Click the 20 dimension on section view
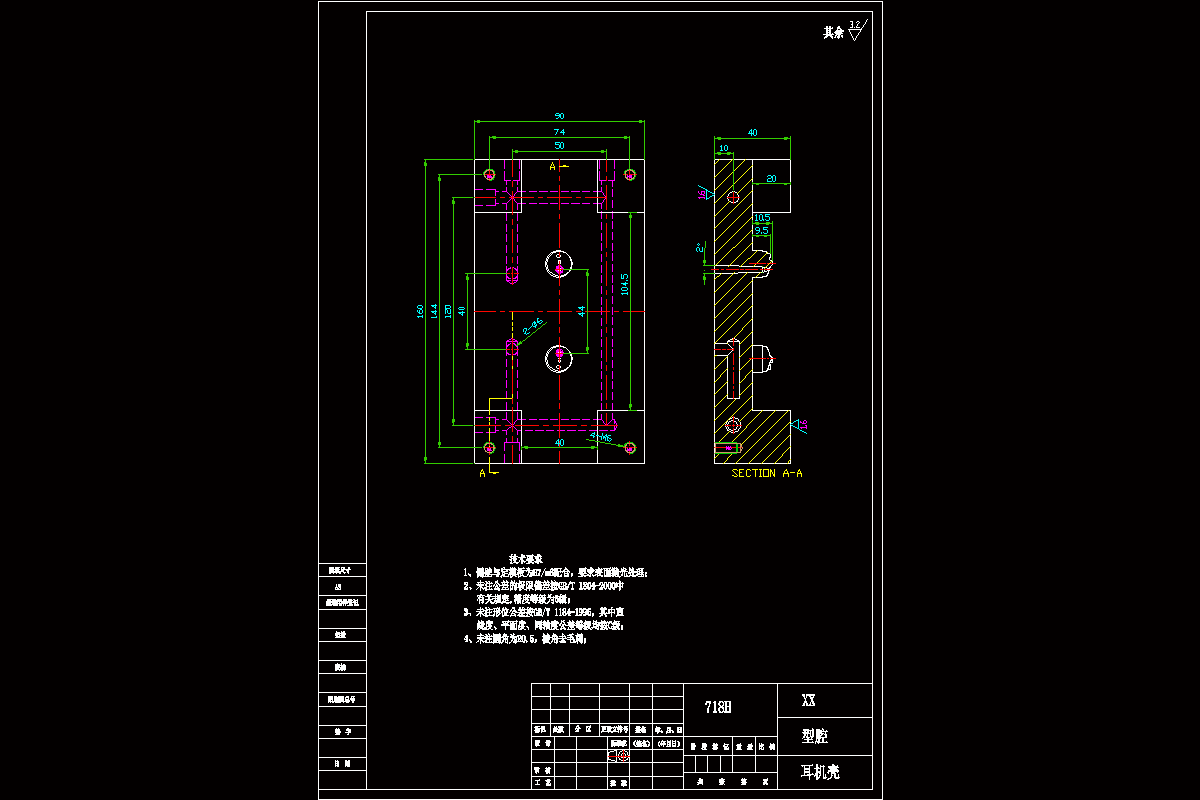This screenshot has height=800, width=1200. click(771, 178)
